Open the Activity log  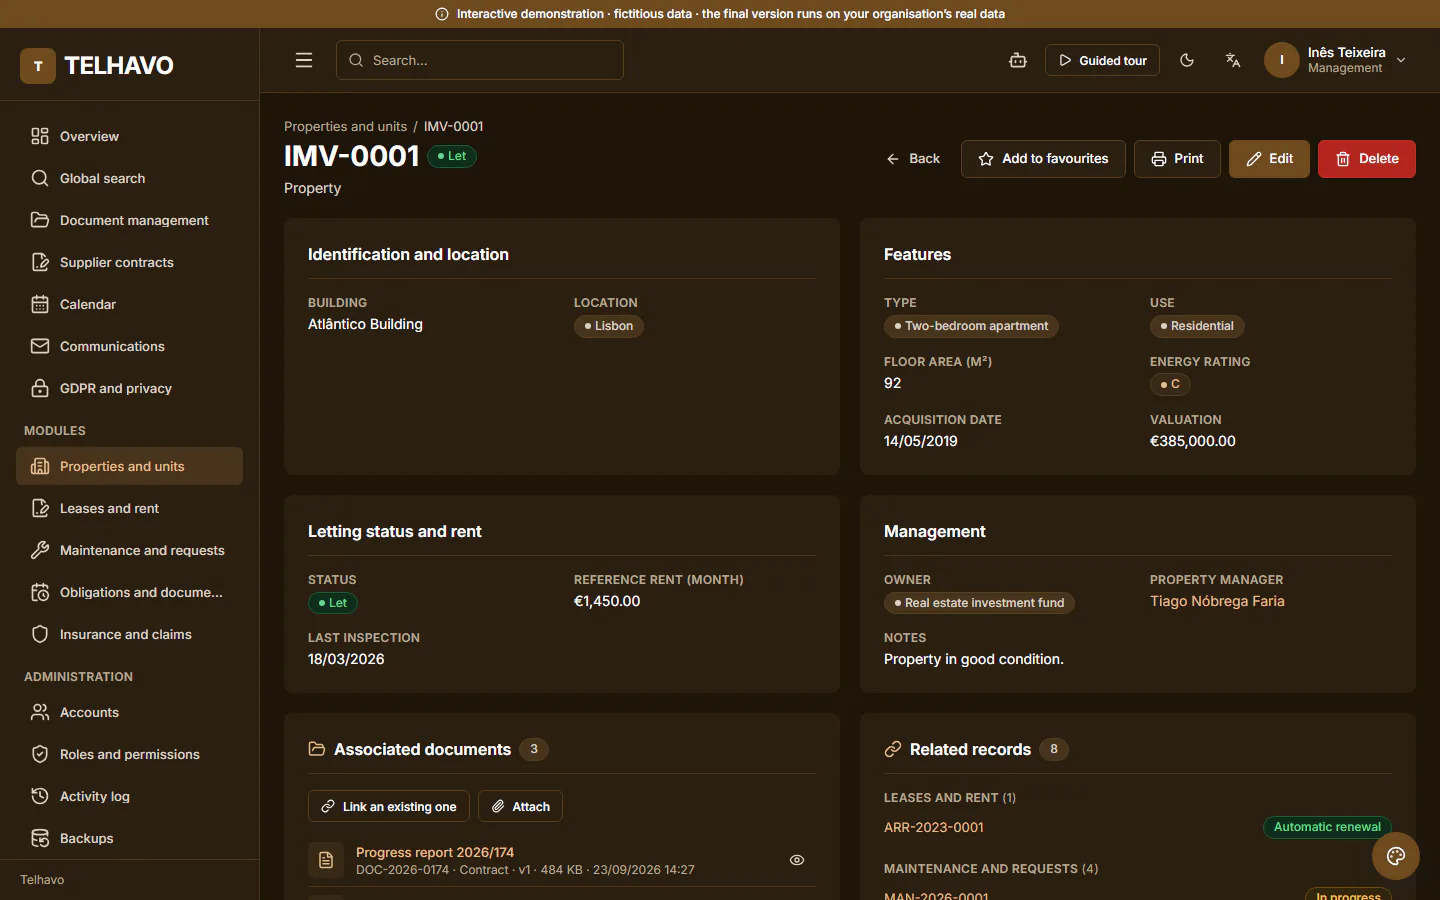(x=130, y=796)
